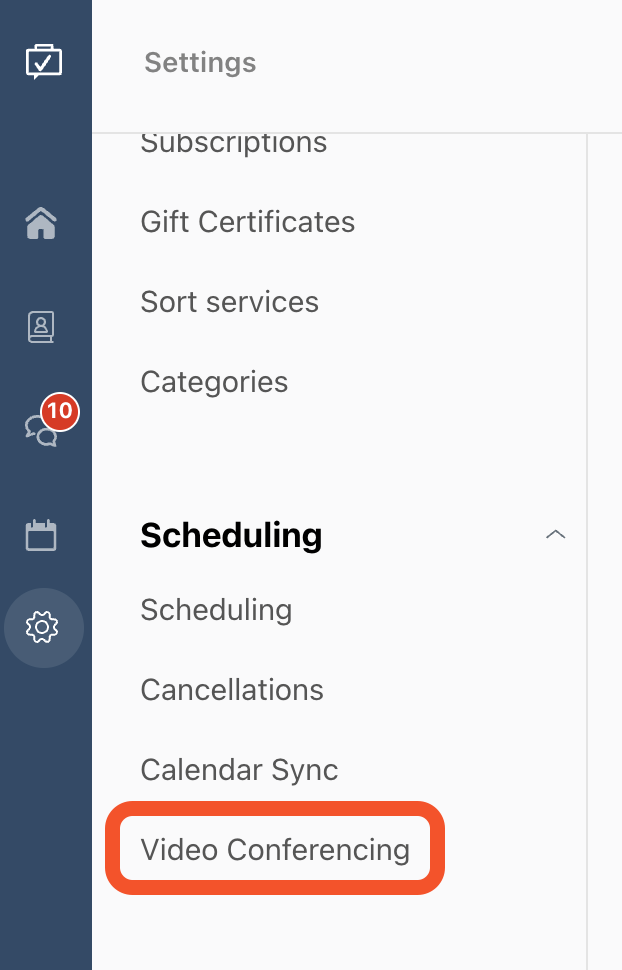Open the calendar icon in sidebar
This screenshot has height=970, width=622.
click(x=41, y=534)
